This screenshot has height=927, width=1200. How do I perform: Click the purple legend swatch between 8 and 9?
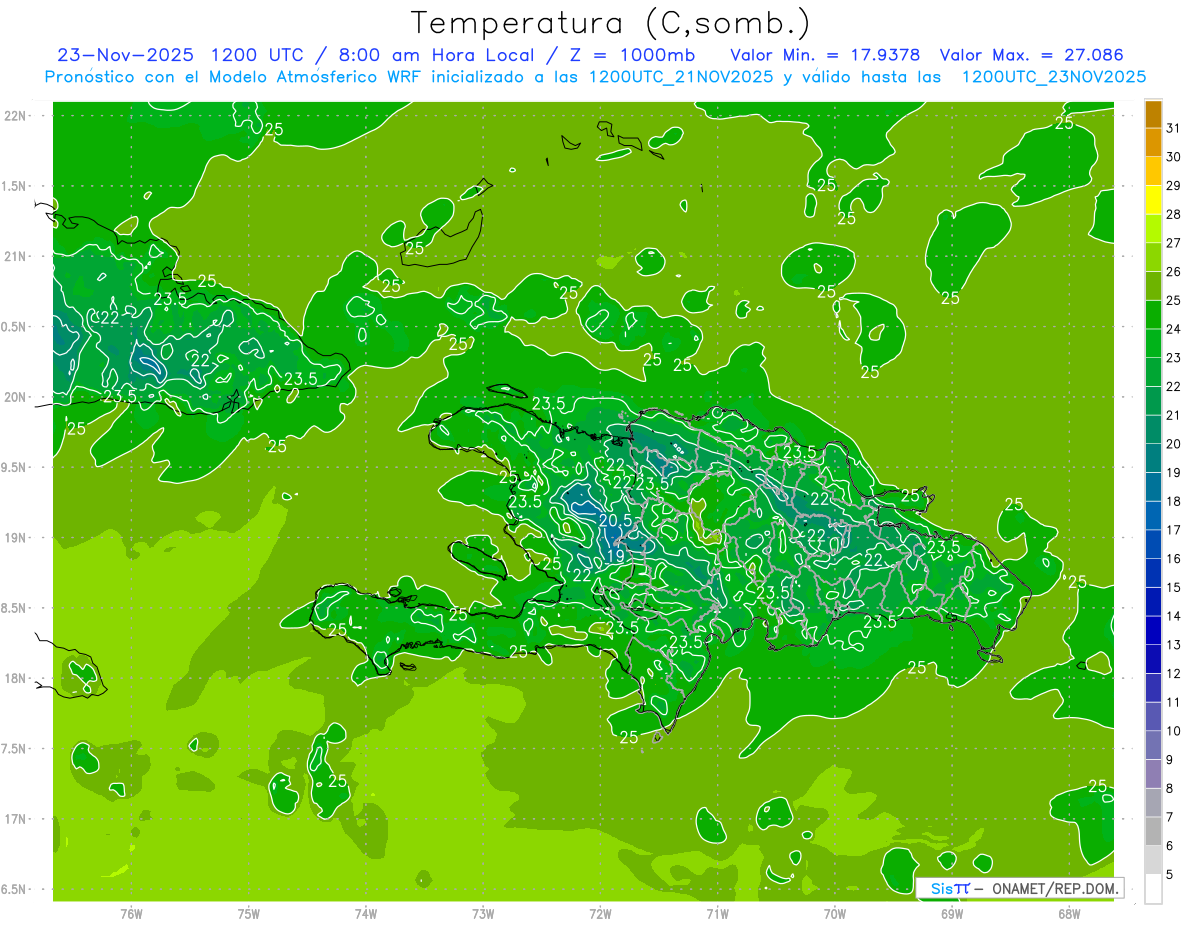point(1153,774)
